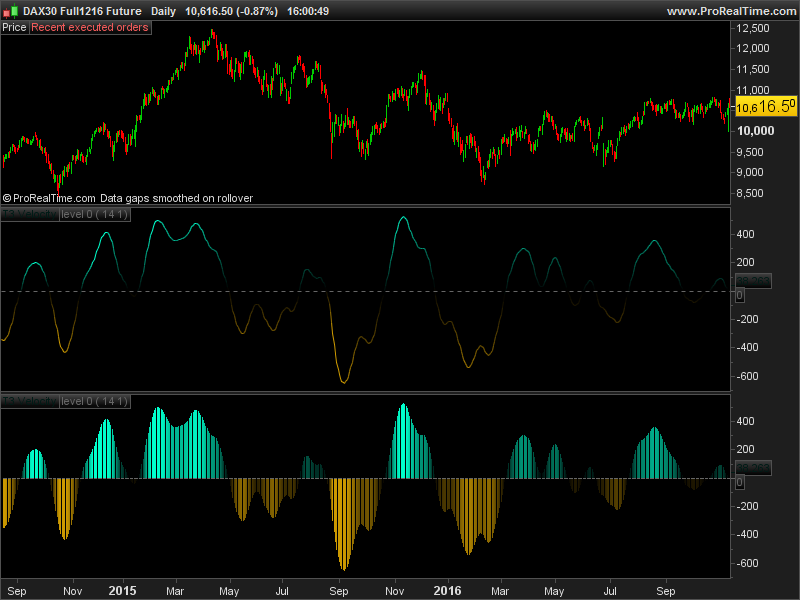Click "T3 Velocity" label in the histogram panel

[30, 402]
